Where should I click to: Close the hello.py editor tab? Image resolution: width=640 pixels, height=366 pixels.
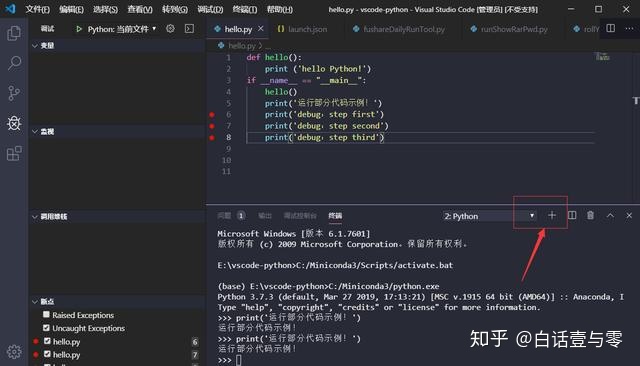[x=261, y=29]
